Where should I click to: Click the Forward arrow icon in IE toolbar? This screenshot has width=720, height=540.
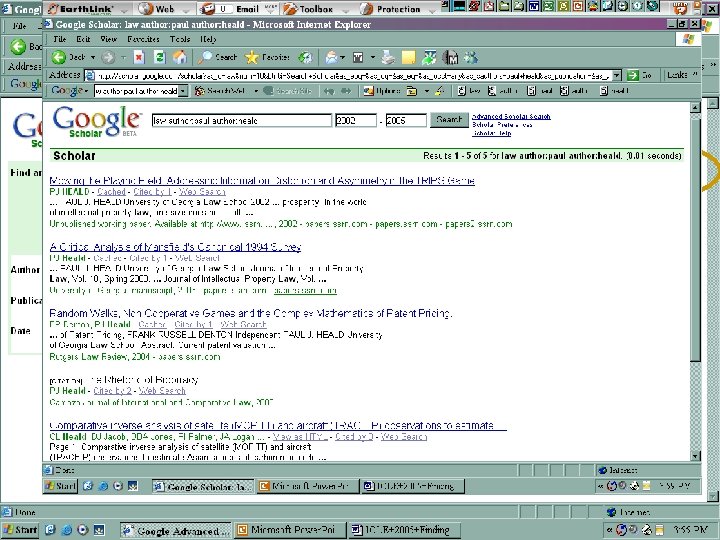coord(108,57)
